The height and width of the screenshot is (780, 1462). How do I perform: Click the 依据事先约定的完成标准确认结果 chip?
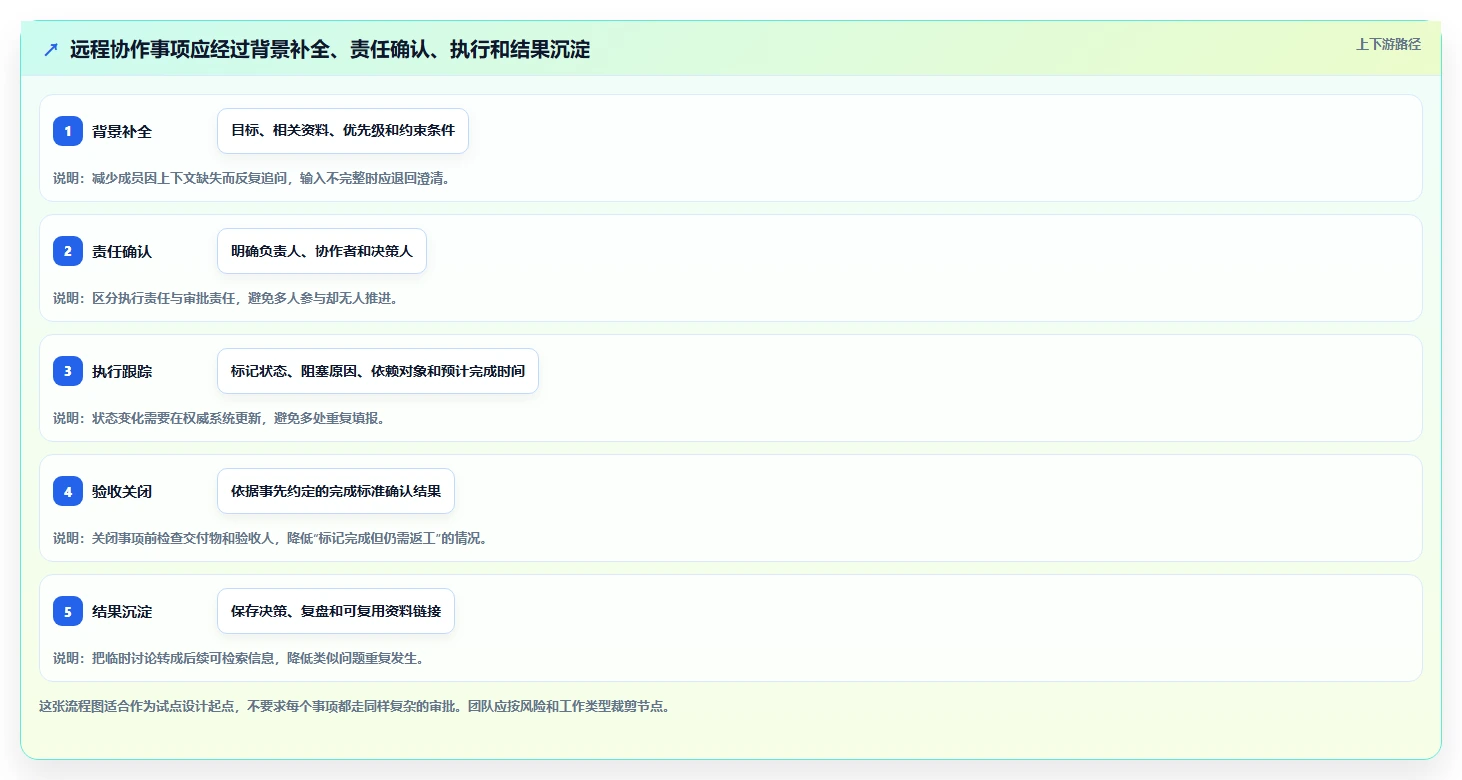336,491
